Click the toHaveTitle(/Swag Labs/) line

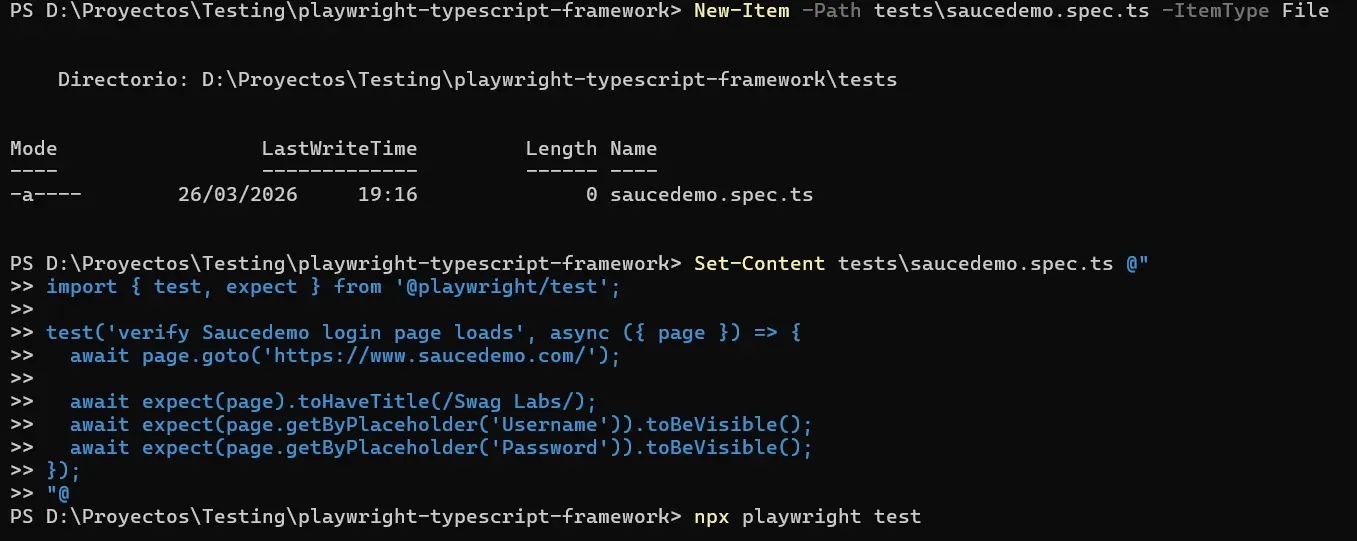tap(333, 402)
